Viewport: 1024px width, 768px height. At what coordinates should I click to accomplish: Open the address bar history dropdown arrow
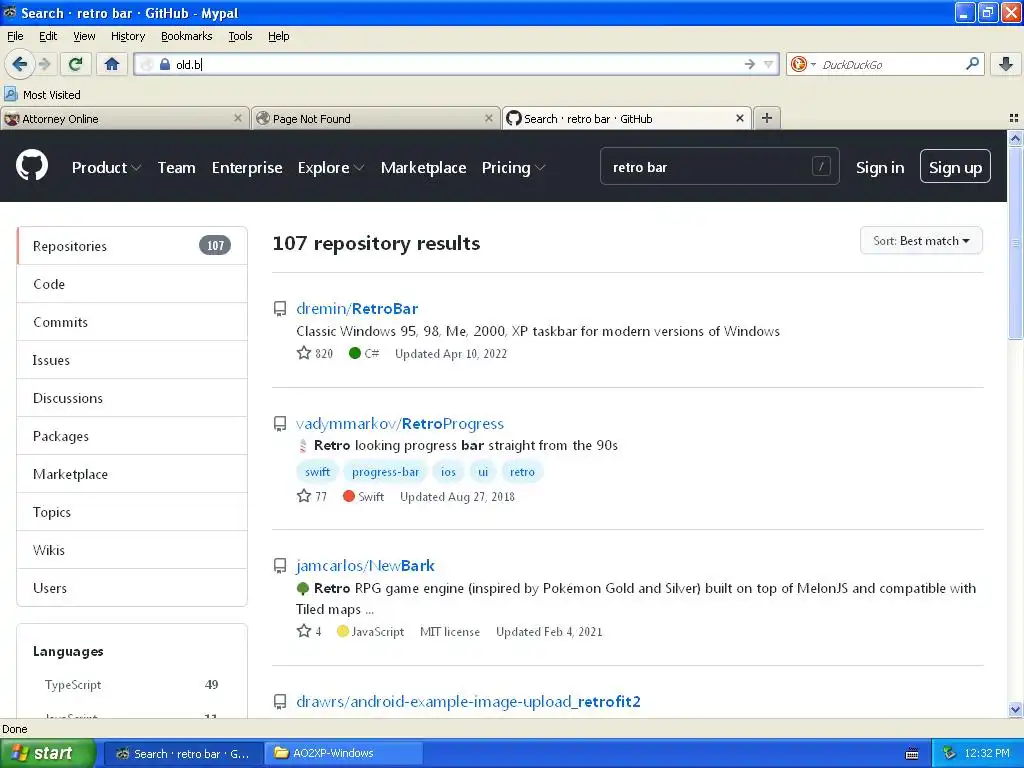(x=769, y=64)
